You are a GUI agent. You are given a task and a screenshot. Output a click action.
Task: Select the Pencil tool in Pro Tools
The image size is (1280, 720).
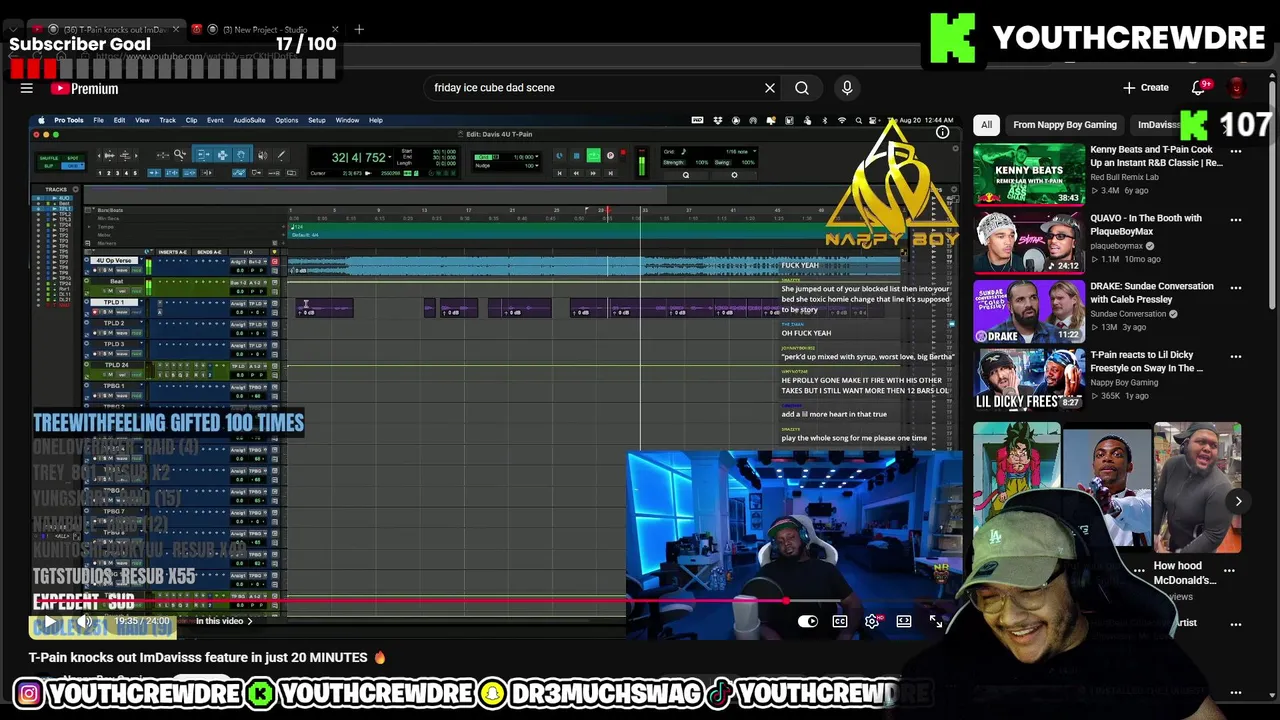click(281, 155)
